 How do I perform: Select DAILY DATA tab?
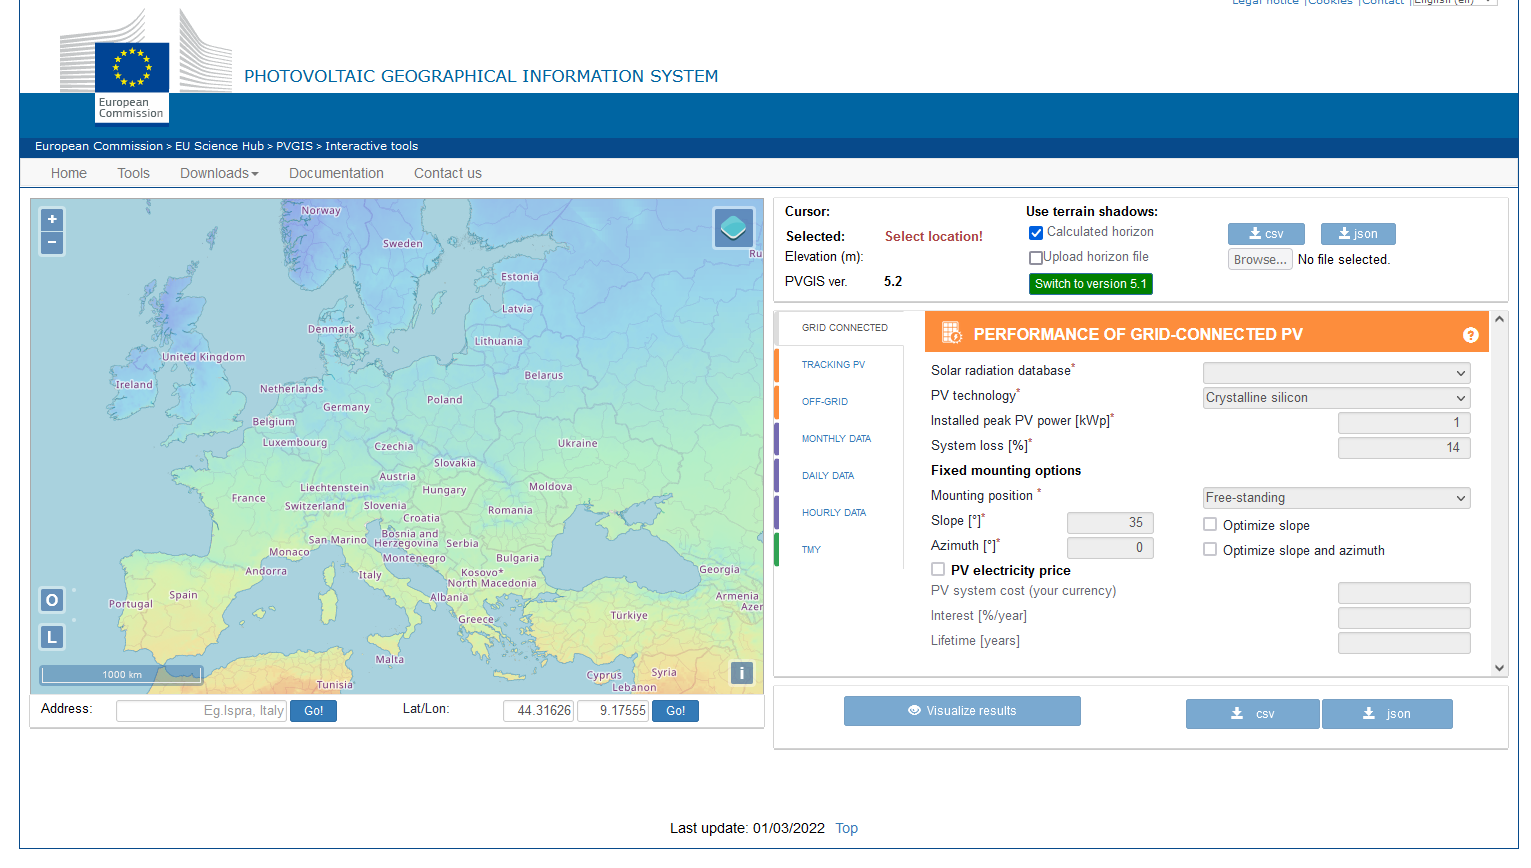pos(839,476)
